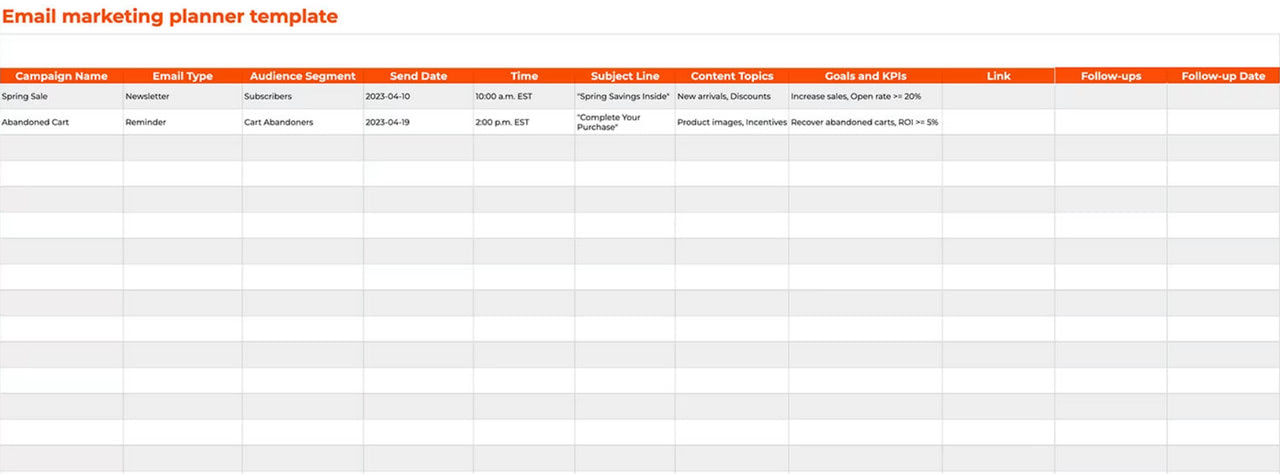This screenshot has width=1280, height=474.
Task: Select the '2:00 p.m. EST' time cell
Action: [524, 122]
